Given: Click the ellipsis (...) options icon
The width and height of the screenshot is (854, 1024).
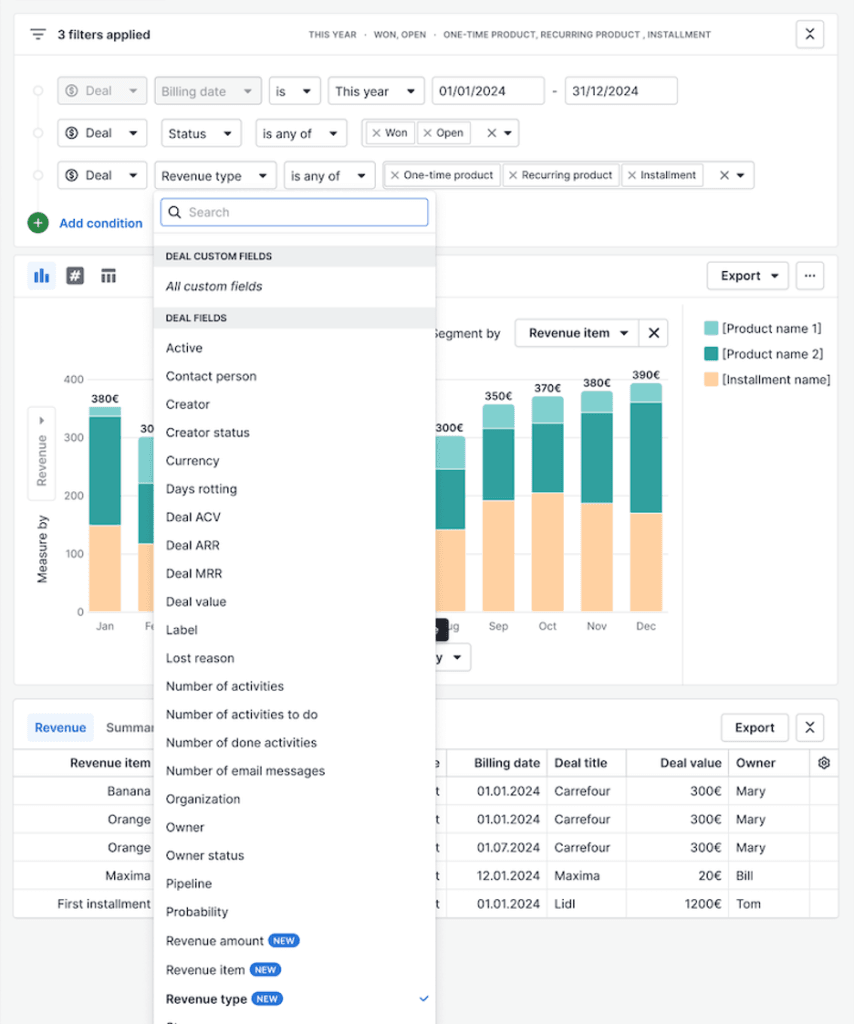Looking at the screenshot, I should 811,275.
